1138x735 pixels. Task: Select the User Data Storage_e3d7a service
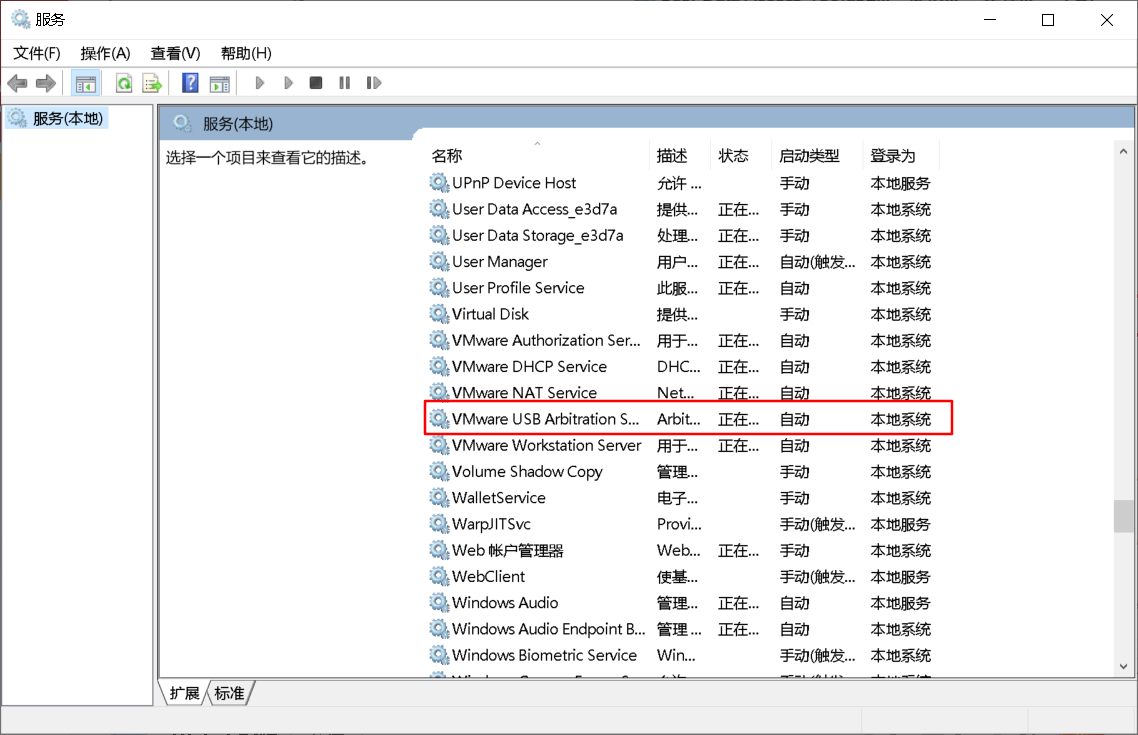pos(537,235)
